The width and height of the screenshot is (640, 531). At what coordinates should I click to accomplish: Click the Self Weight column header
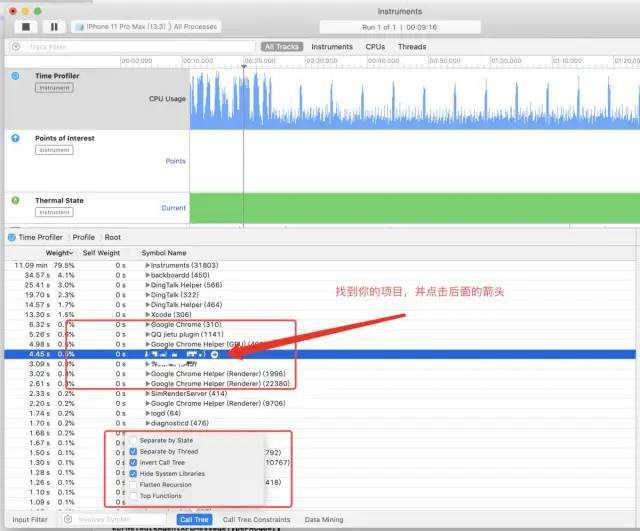tap(101, 253)
